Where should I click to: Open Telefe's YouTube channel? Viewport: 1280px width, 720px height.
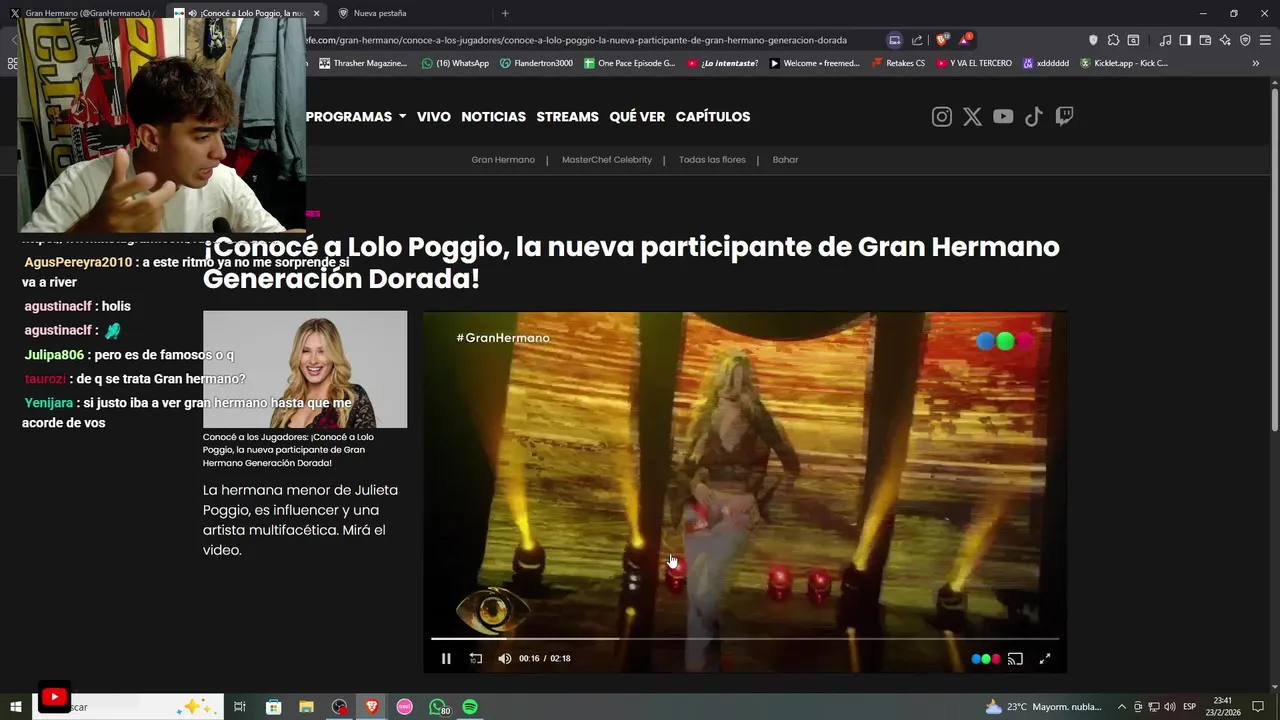[1003, 117]
